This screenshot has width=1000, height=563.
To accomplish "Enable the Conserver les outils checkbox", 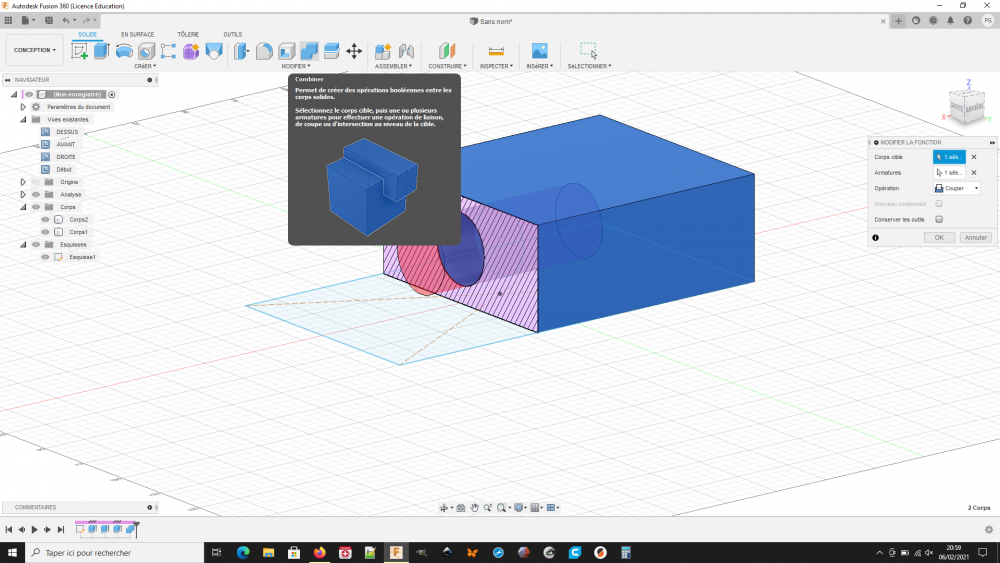I will click(x=939, y=219).
